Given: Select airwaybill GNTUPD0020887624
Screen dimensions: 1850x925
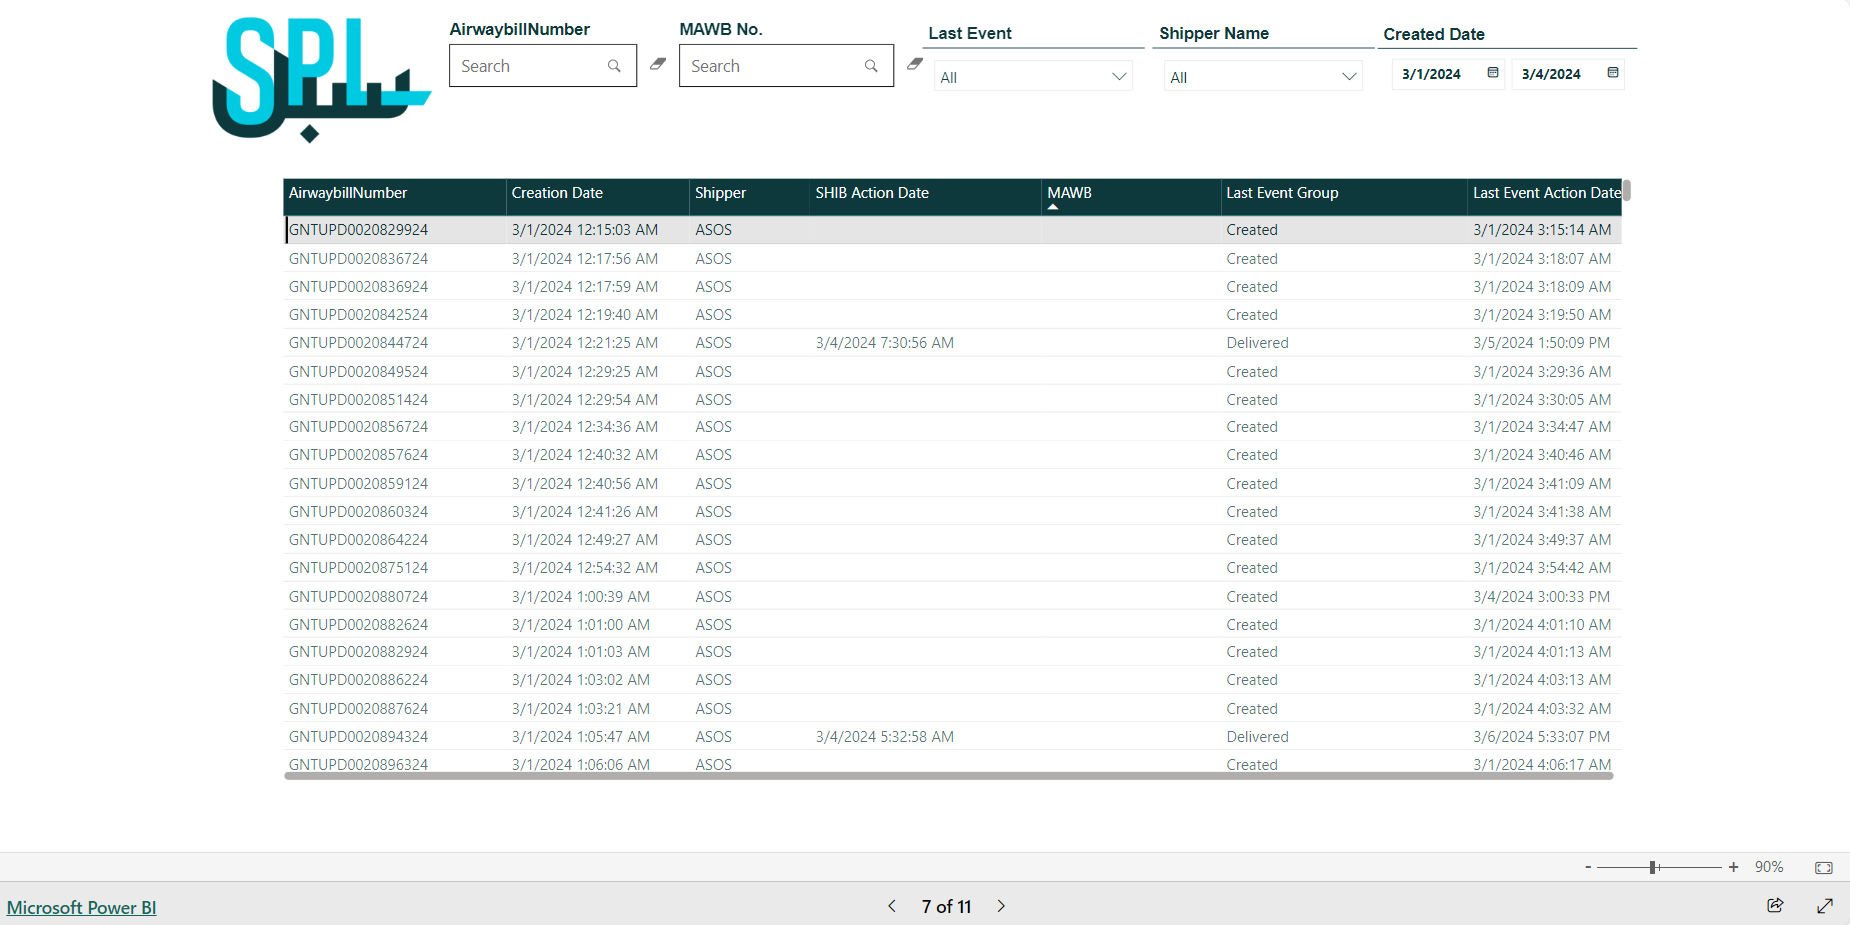Looking at the screenshot, I should point(358,708).
